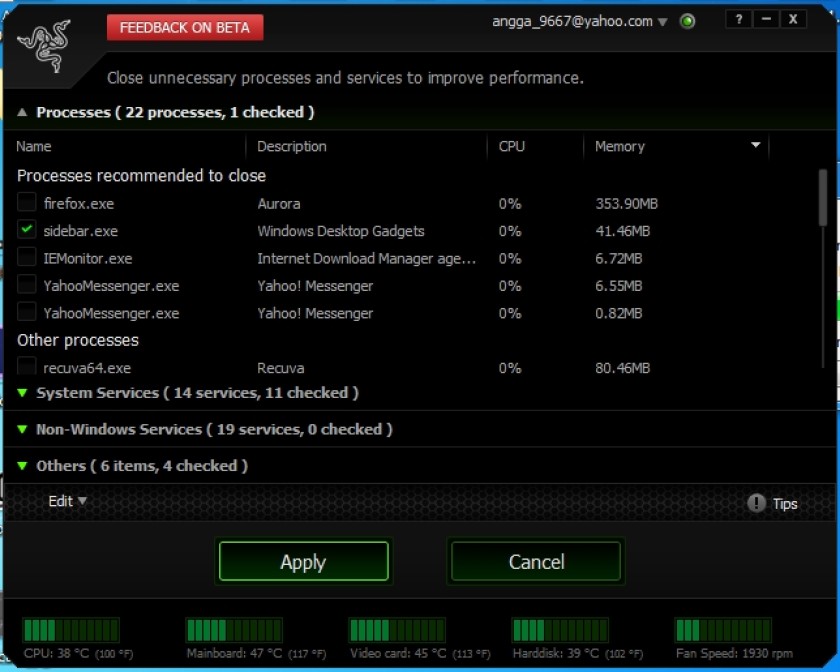This screenshot has width=840, height=672.
Task: Sort by the Memory column header
Action: tap(620, 146)
